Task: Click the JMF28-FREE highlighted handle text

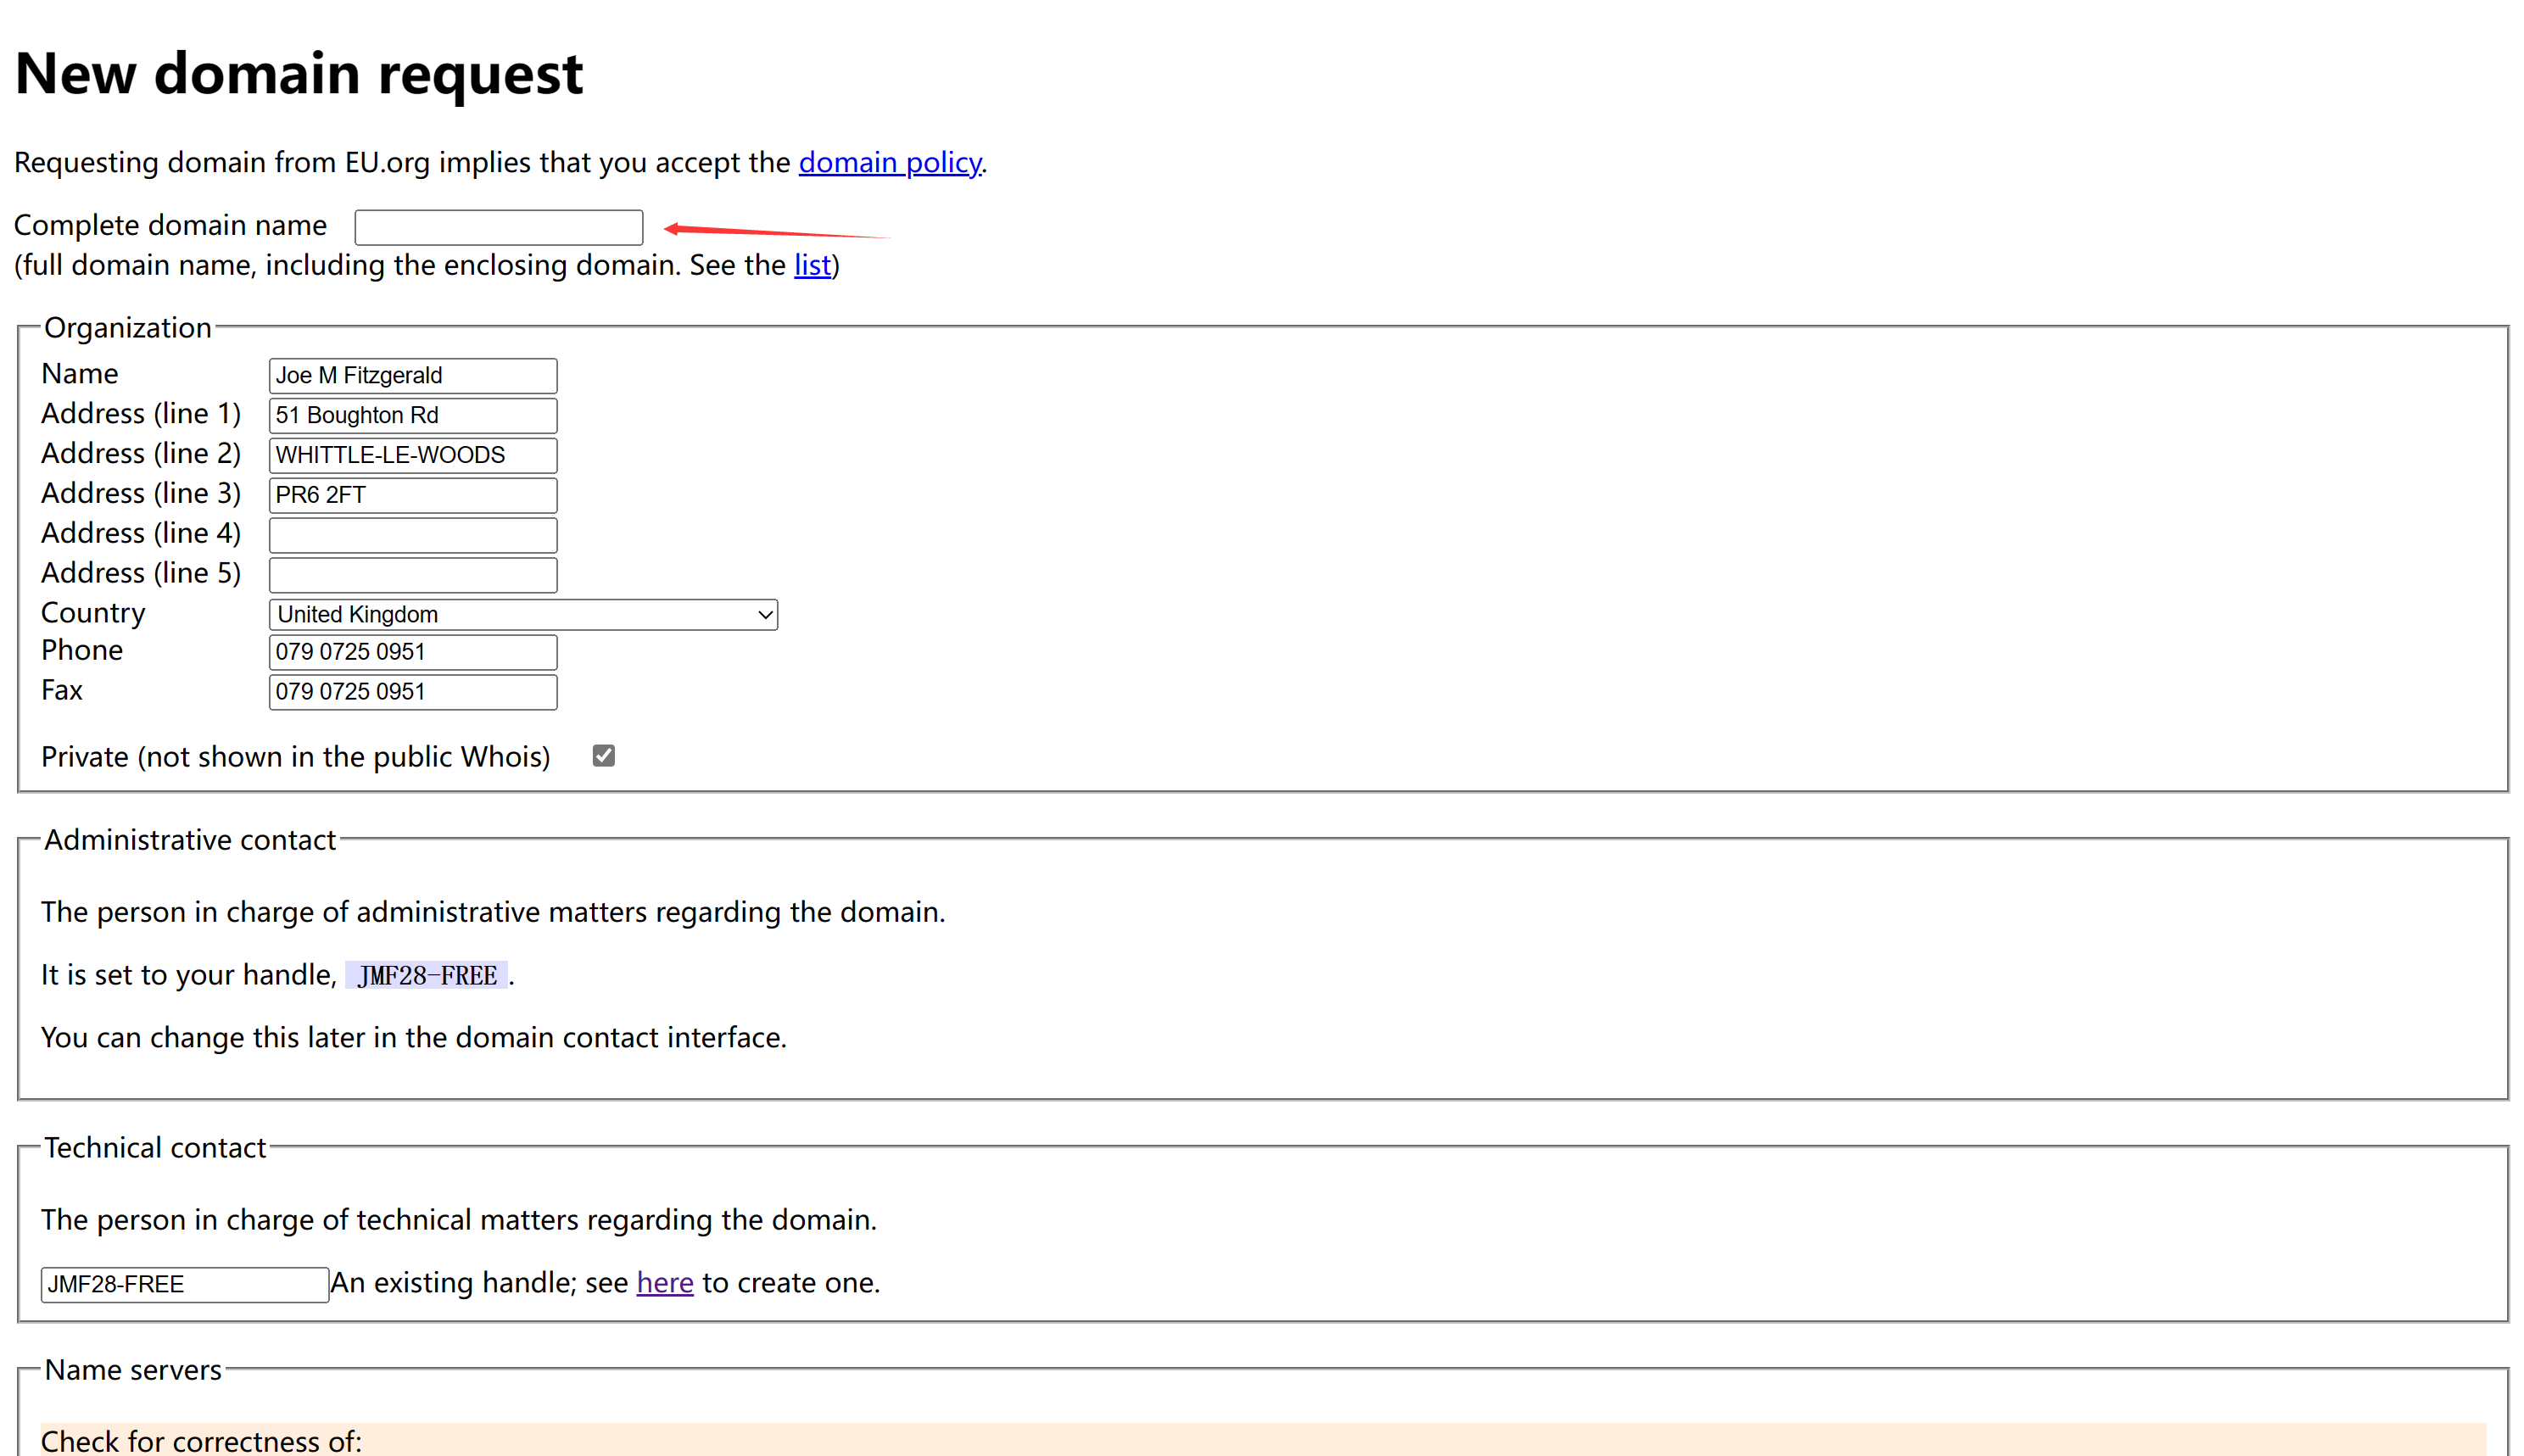Action: click(427, 975)
